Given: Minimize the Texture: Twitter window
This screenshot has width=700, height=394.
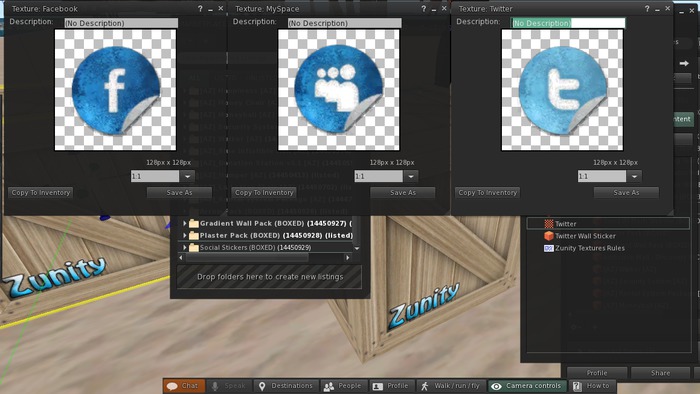Looking at the screenshot, I should [x=657, y=9].
